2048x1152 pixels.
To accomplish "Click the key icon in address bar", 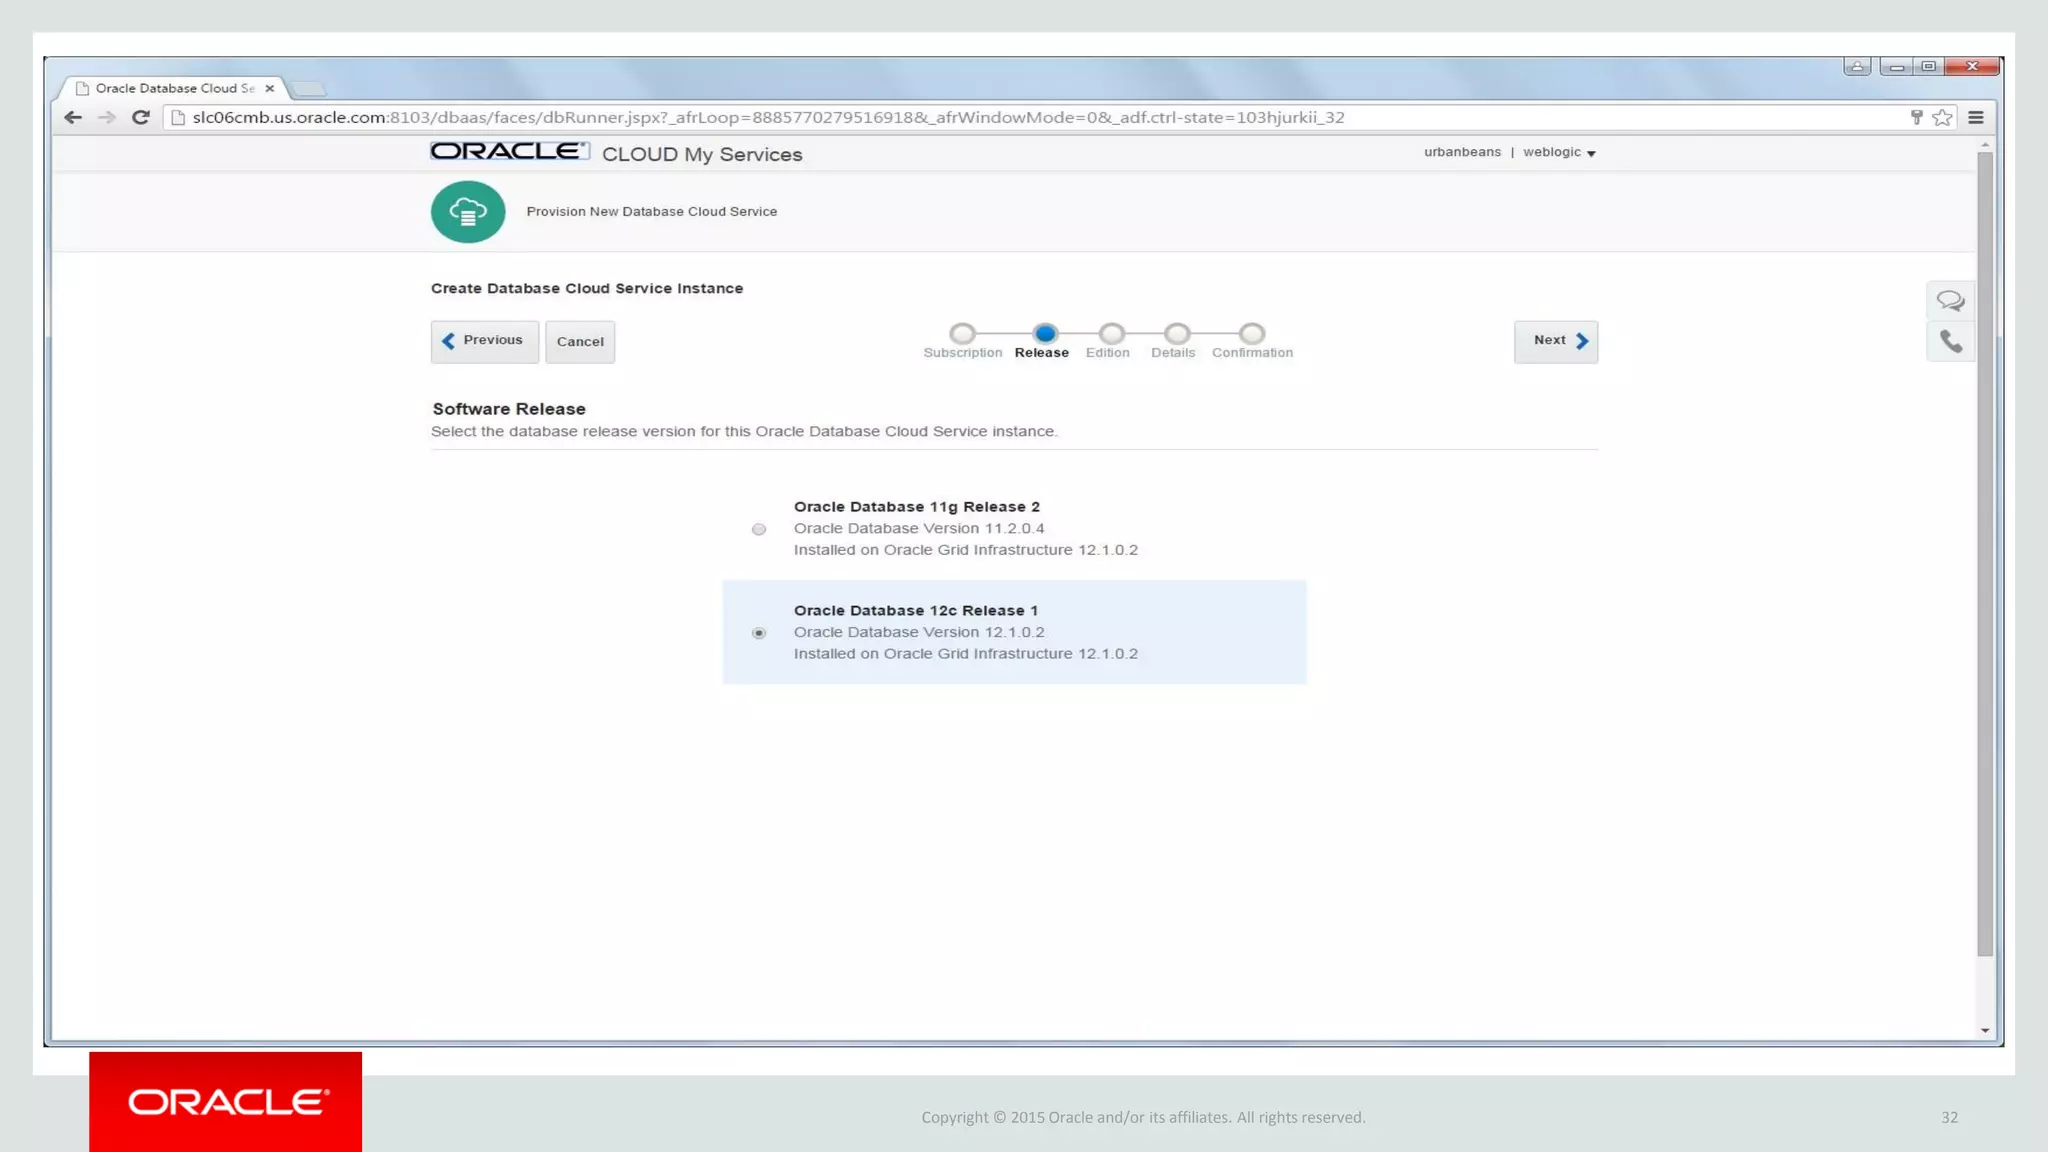I will pyautogui.click(x=1916, y=118).
